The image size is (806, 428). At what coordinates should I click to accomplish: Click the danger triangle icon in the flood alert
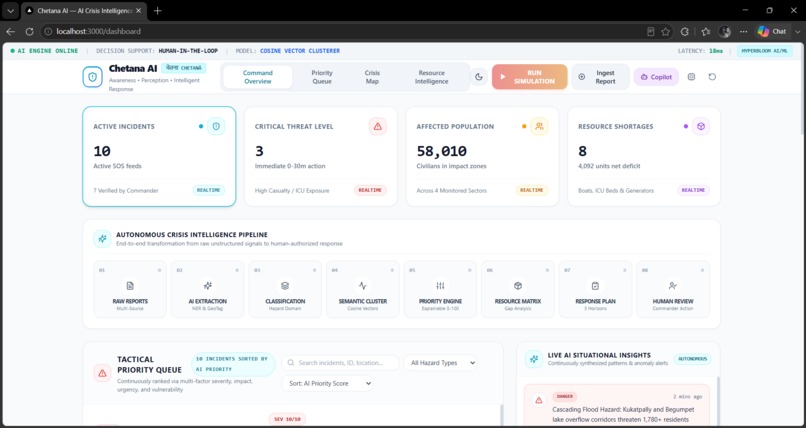tap(539, 400)
